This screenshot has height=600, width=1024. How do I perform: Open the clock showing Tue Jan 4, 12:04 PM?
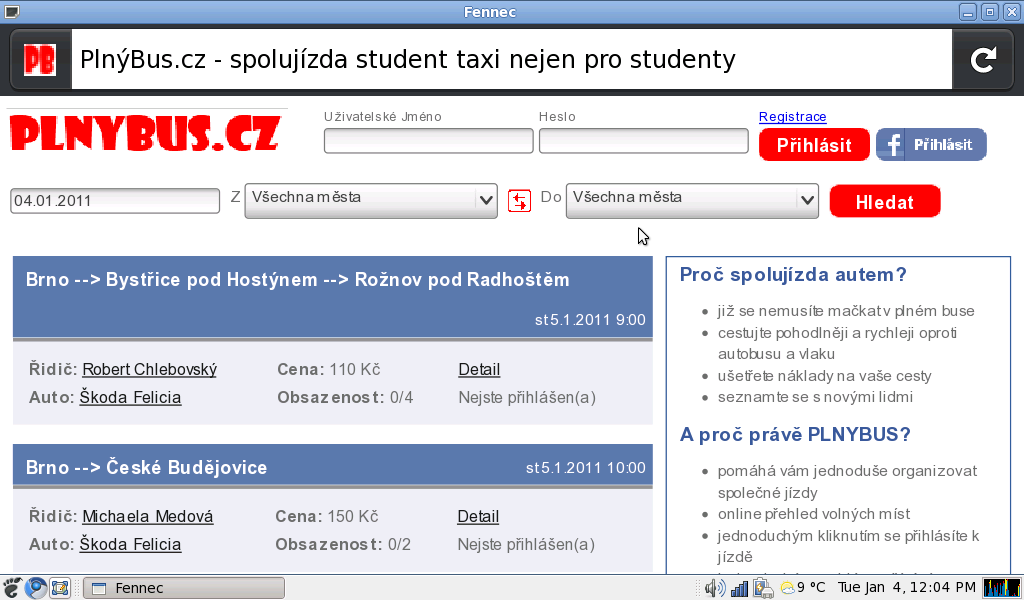click(x=907, y=588)
